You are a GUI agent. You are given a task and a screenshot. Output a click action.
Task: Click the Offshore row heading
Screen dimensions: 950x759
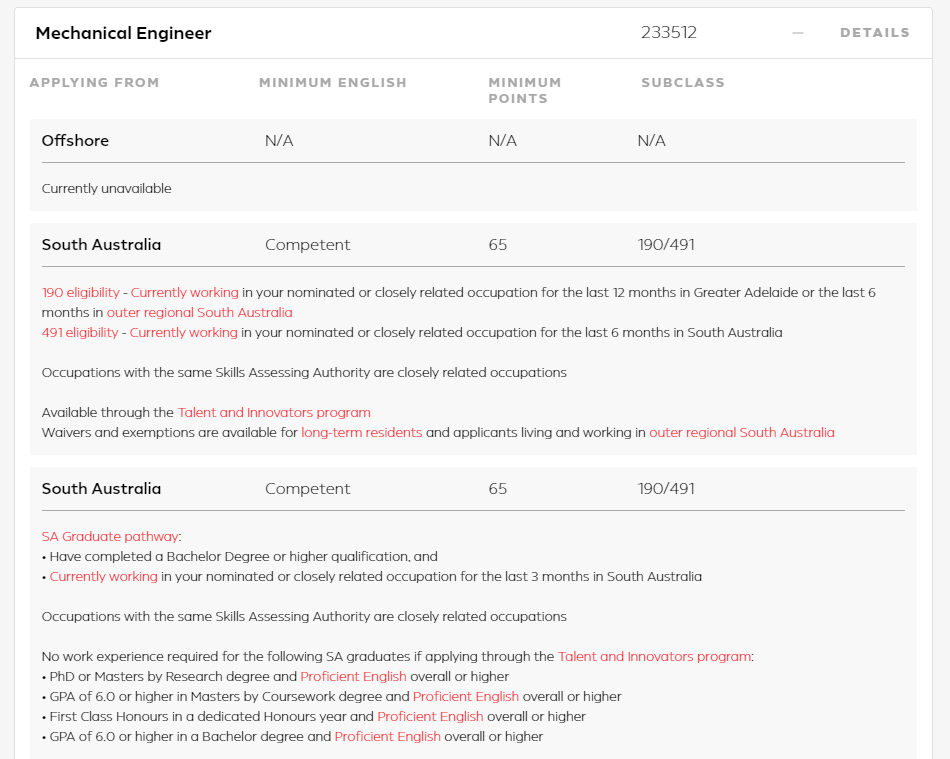(75, 141)
